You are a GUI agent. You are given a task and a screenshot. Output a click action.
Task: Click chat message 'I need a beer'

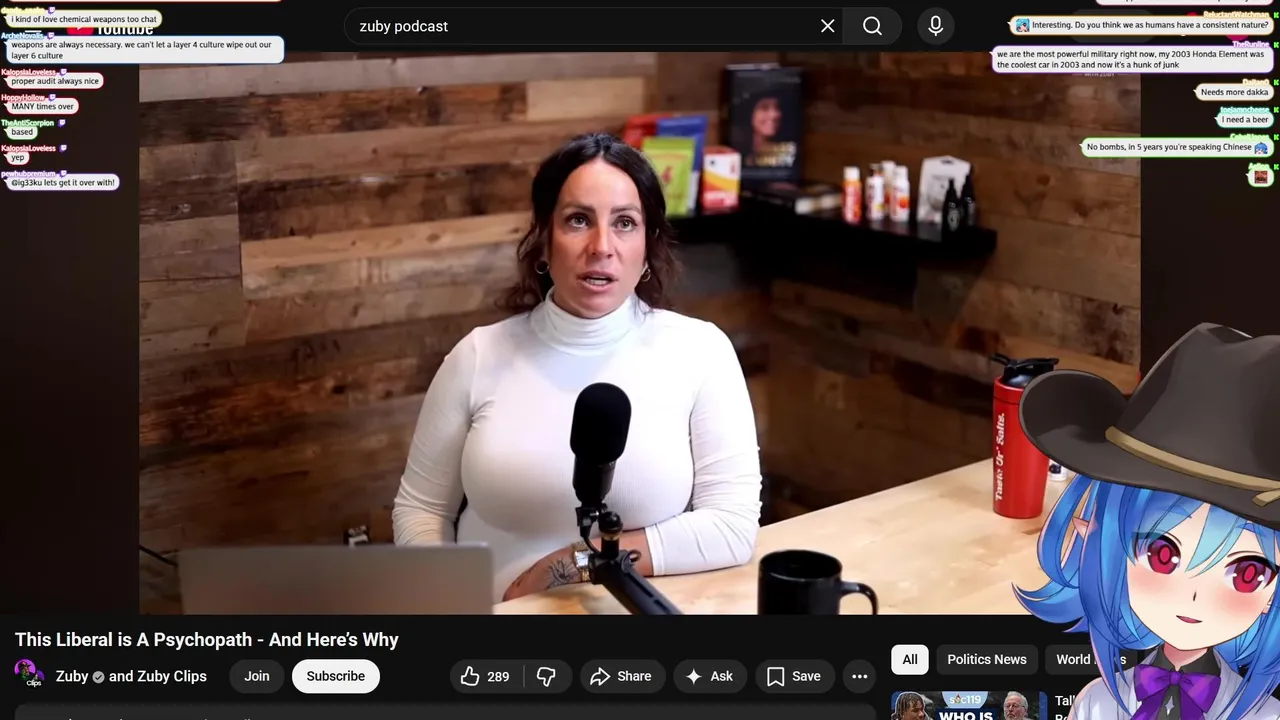pos(1245,120)
